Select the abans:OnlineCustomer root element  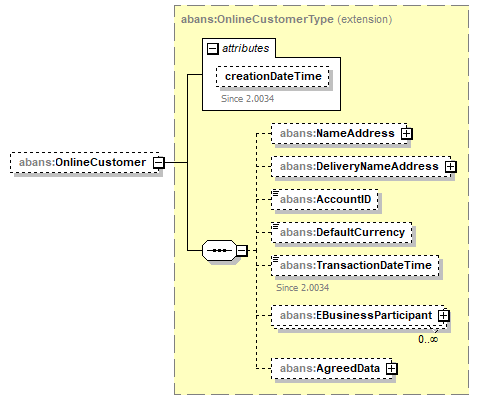tap(84, 163)
